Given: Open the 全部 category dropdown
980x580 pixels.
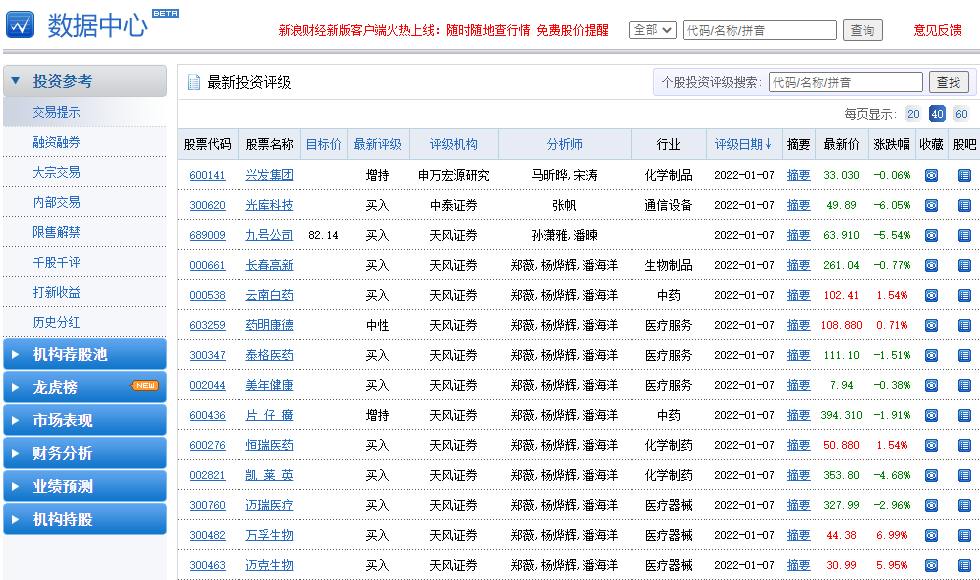Looking at the screenshot, I should point(652,30).
